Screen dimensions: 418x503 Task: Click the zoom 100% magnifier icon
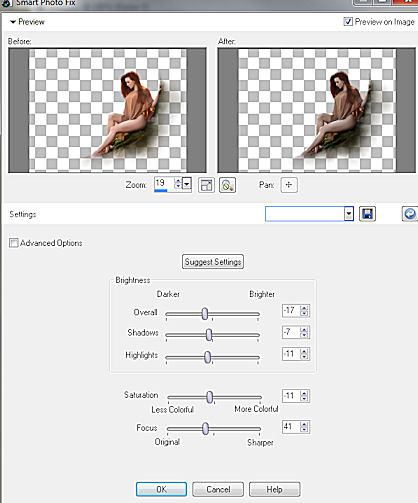tap(227, 185)
